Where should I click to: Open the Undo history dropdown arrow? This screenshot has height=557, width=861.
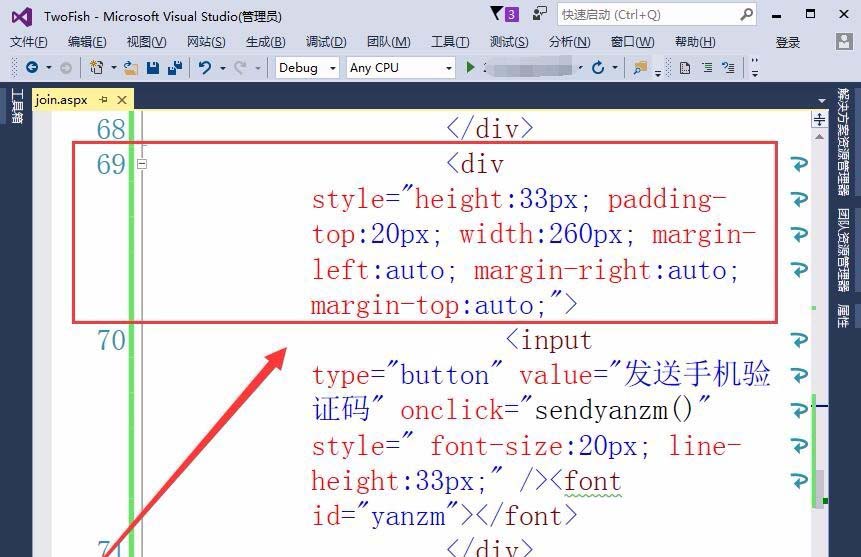(x=222, y=68)
